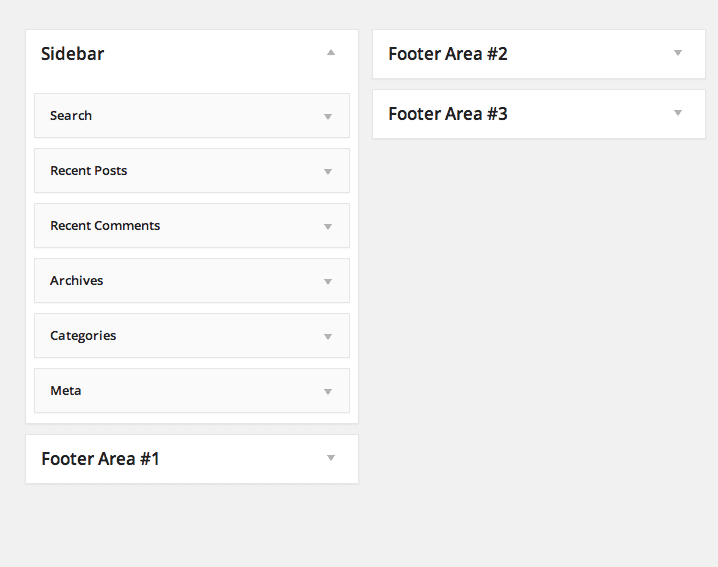Expand Footer Area #2 arrow
The height and width of the screenshot is (567, 718).
(x=678, y=53)
